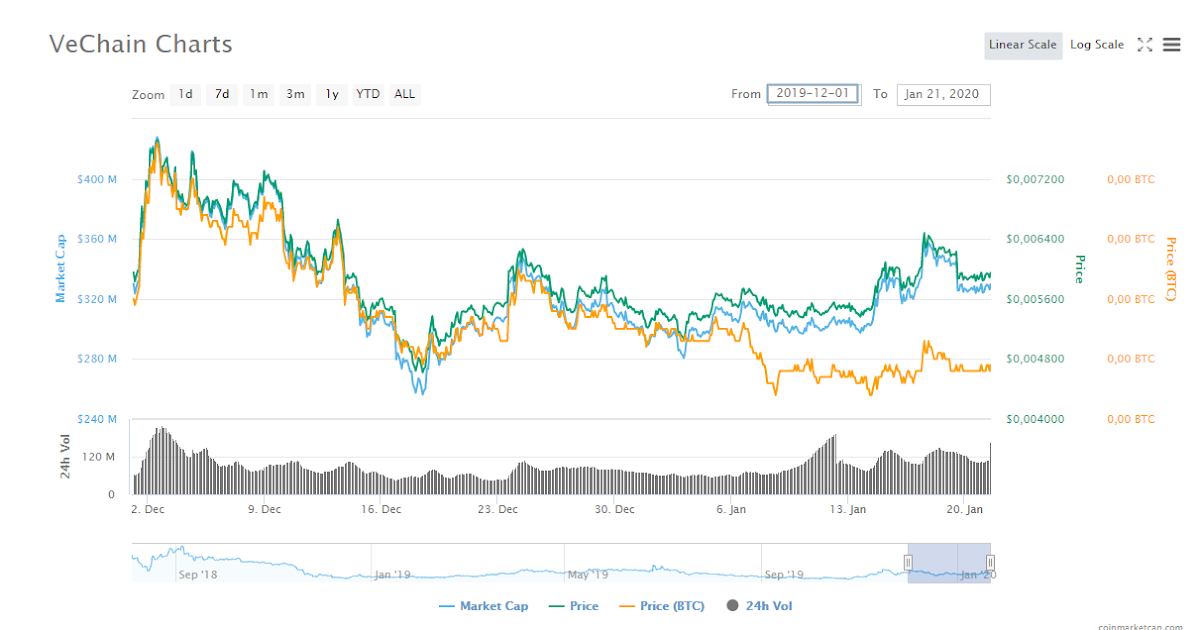Set zoom range to 1y
The height and width of the screenshot is (630, 1200).
tap(332, 94)
